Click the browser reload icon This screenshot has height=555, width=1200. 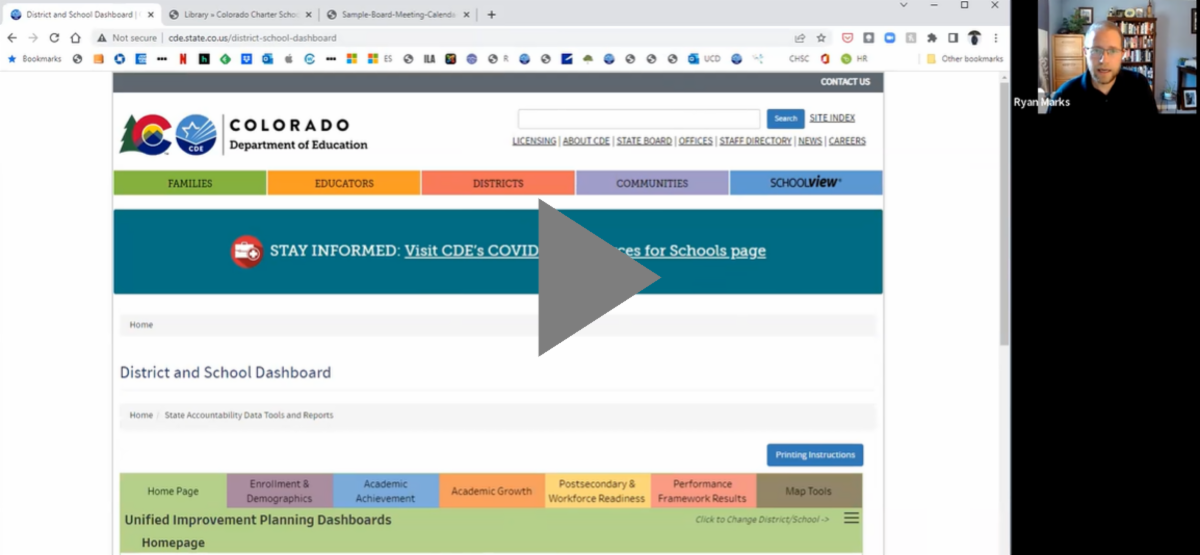click(x=54, y=38)
